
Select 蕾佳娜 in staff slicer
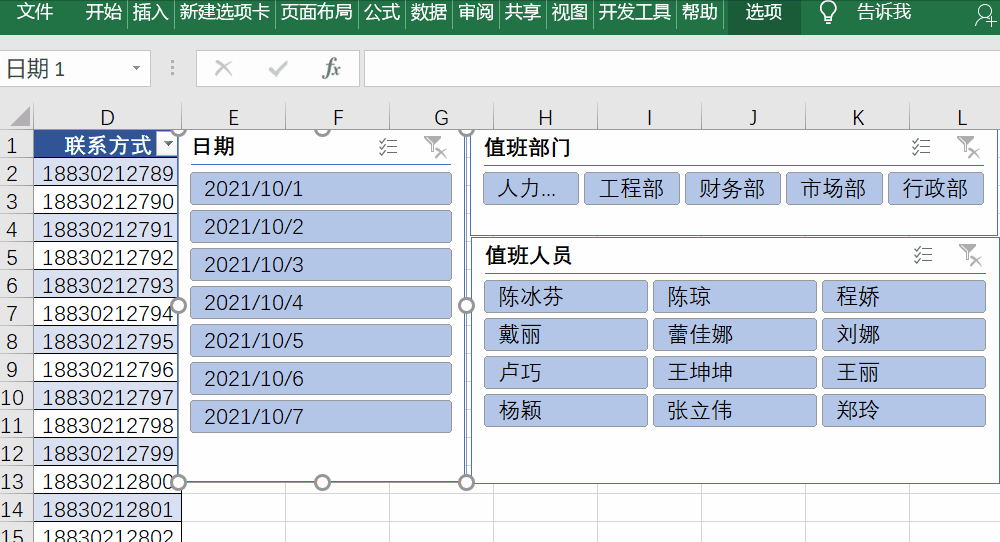click(735, 334)
